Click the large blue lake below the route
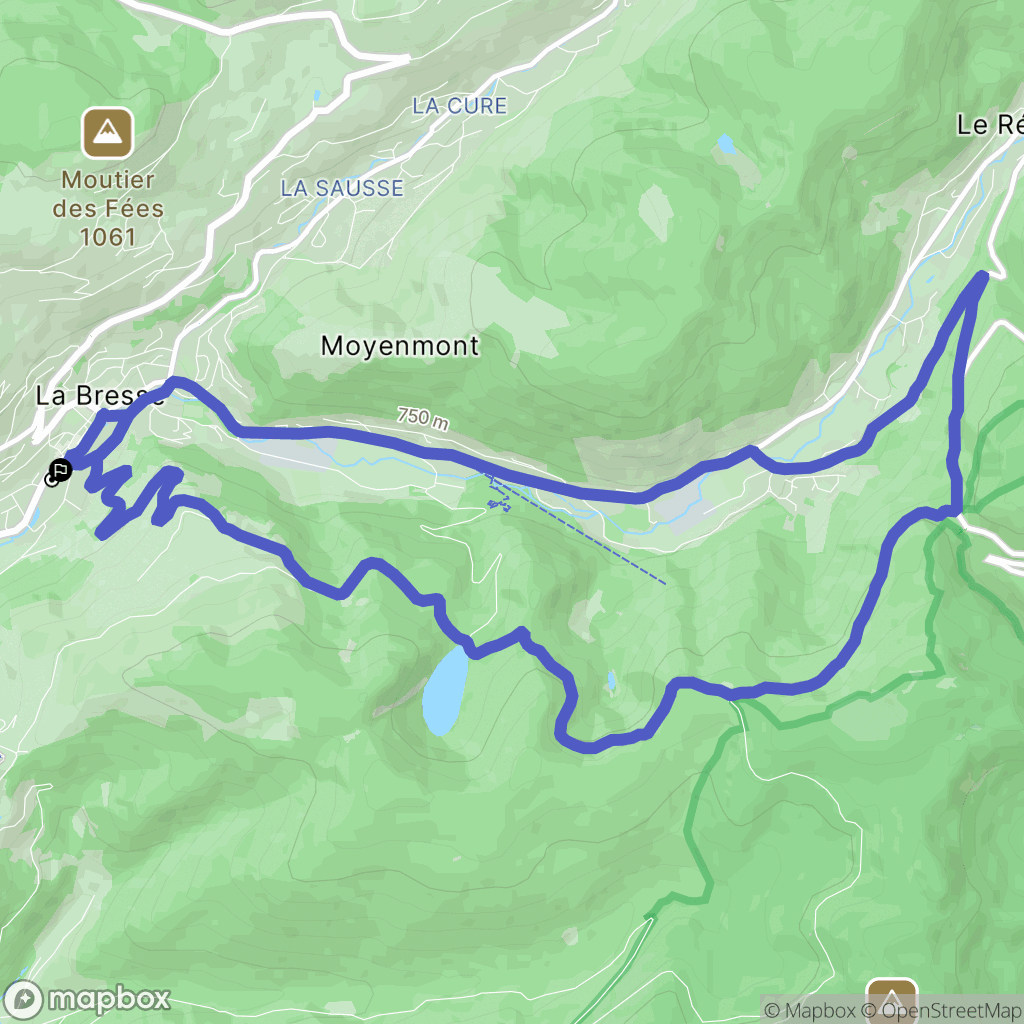 pyautogui.click(x=445, y=691)
